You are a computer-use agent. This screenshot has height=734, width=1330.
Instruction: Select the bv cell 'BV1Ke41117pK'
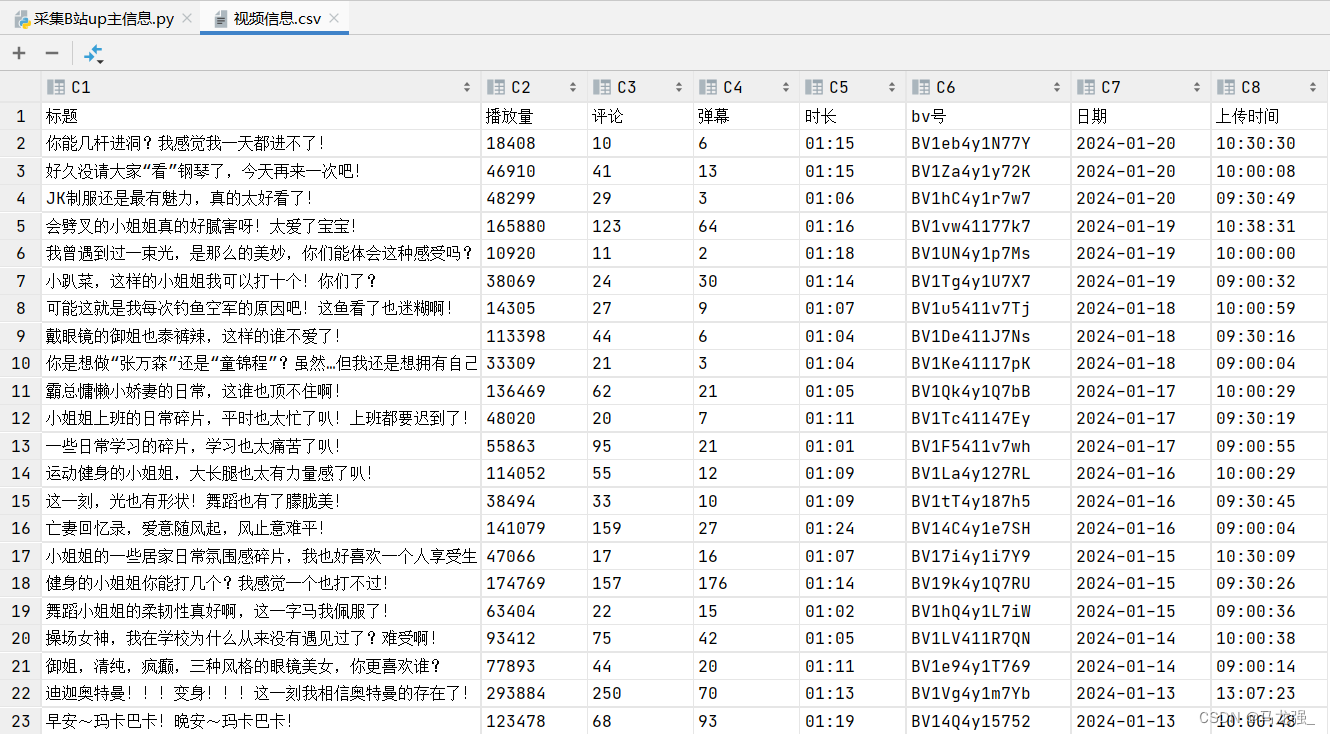(988, 363)
